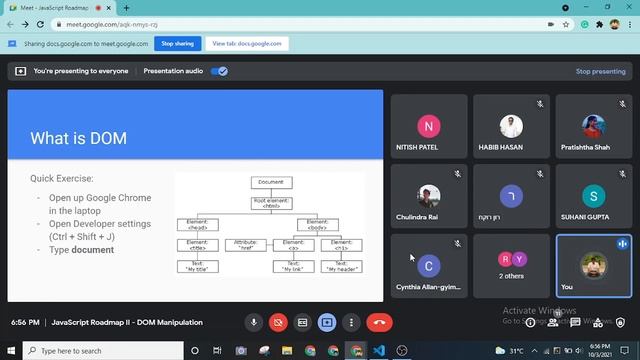
Task: Open Chrome three-dot menu
Action: [630, 24]
